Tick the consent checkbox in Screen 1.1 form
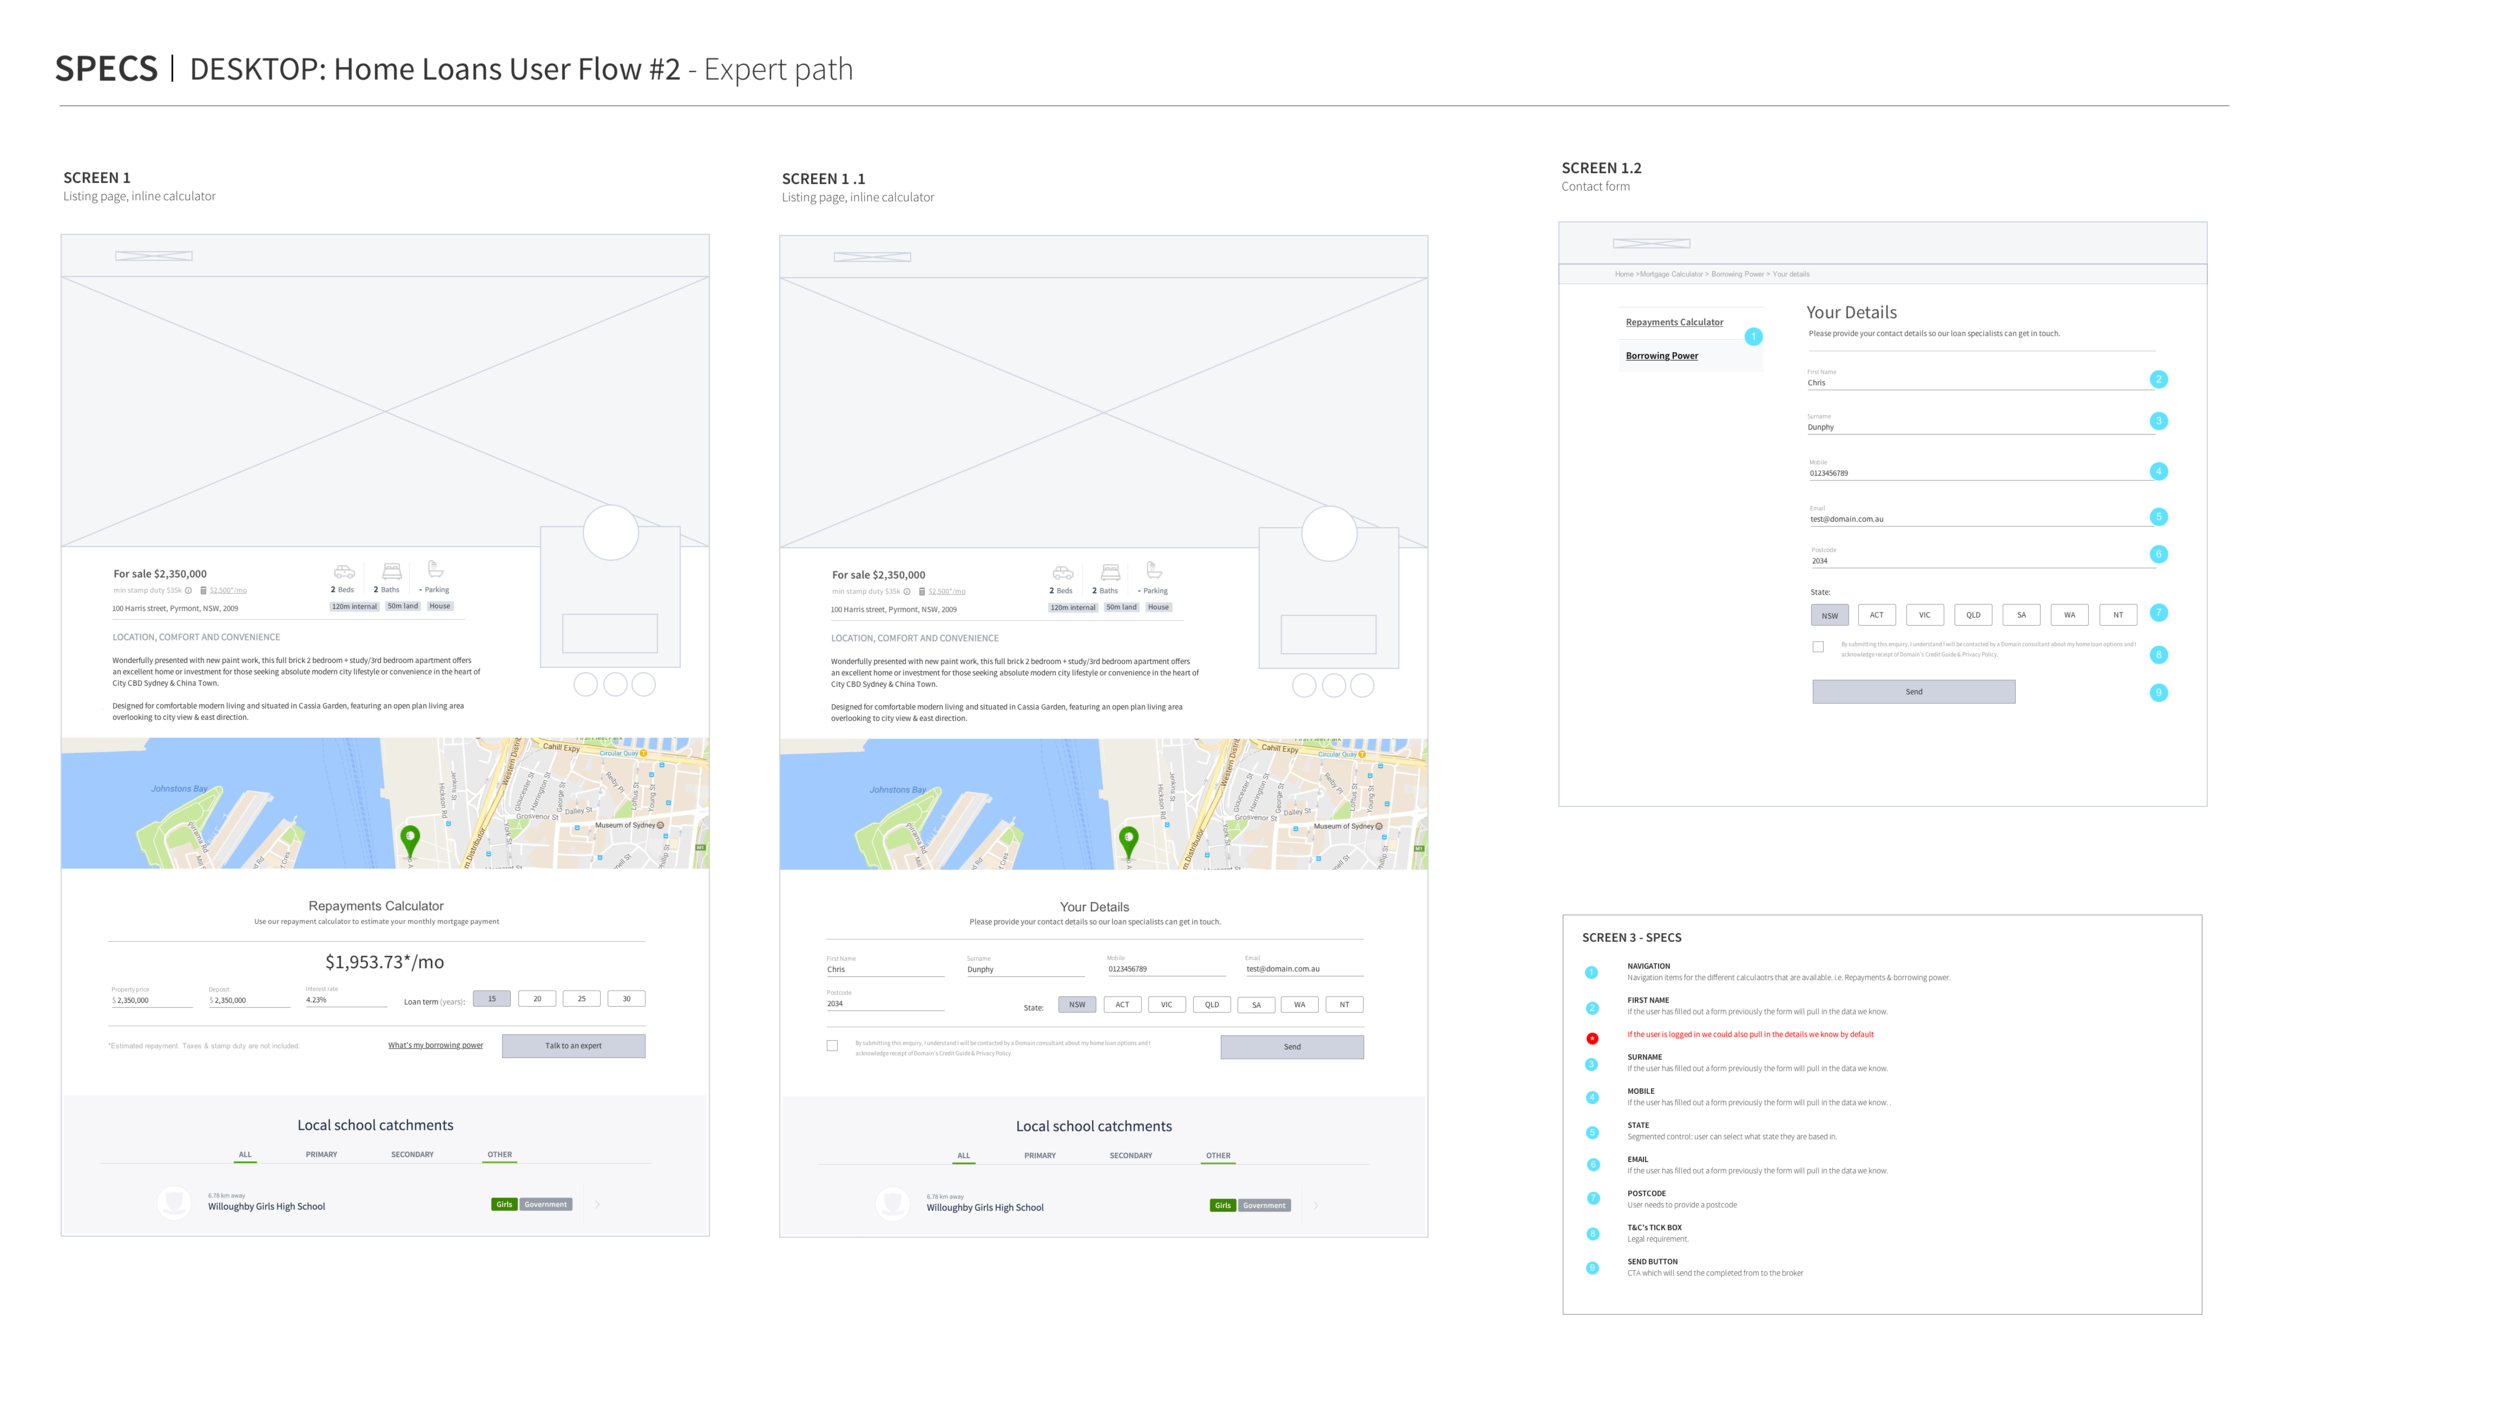 [832, 1046]
